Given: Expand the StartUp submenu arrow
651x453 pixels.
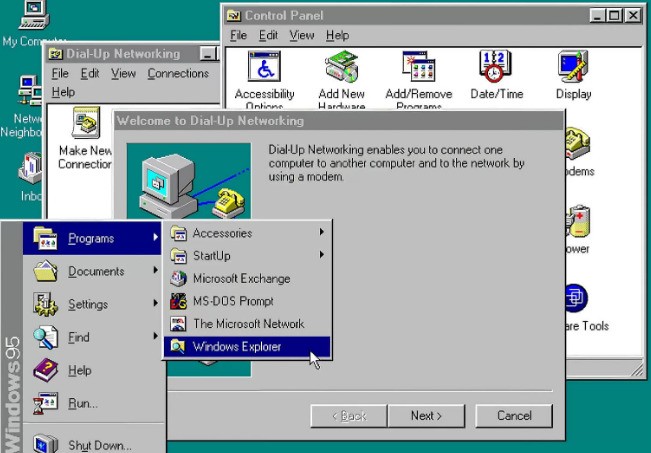Looking at the screenshot, I should pyautogui.click(x=321, y=255).
